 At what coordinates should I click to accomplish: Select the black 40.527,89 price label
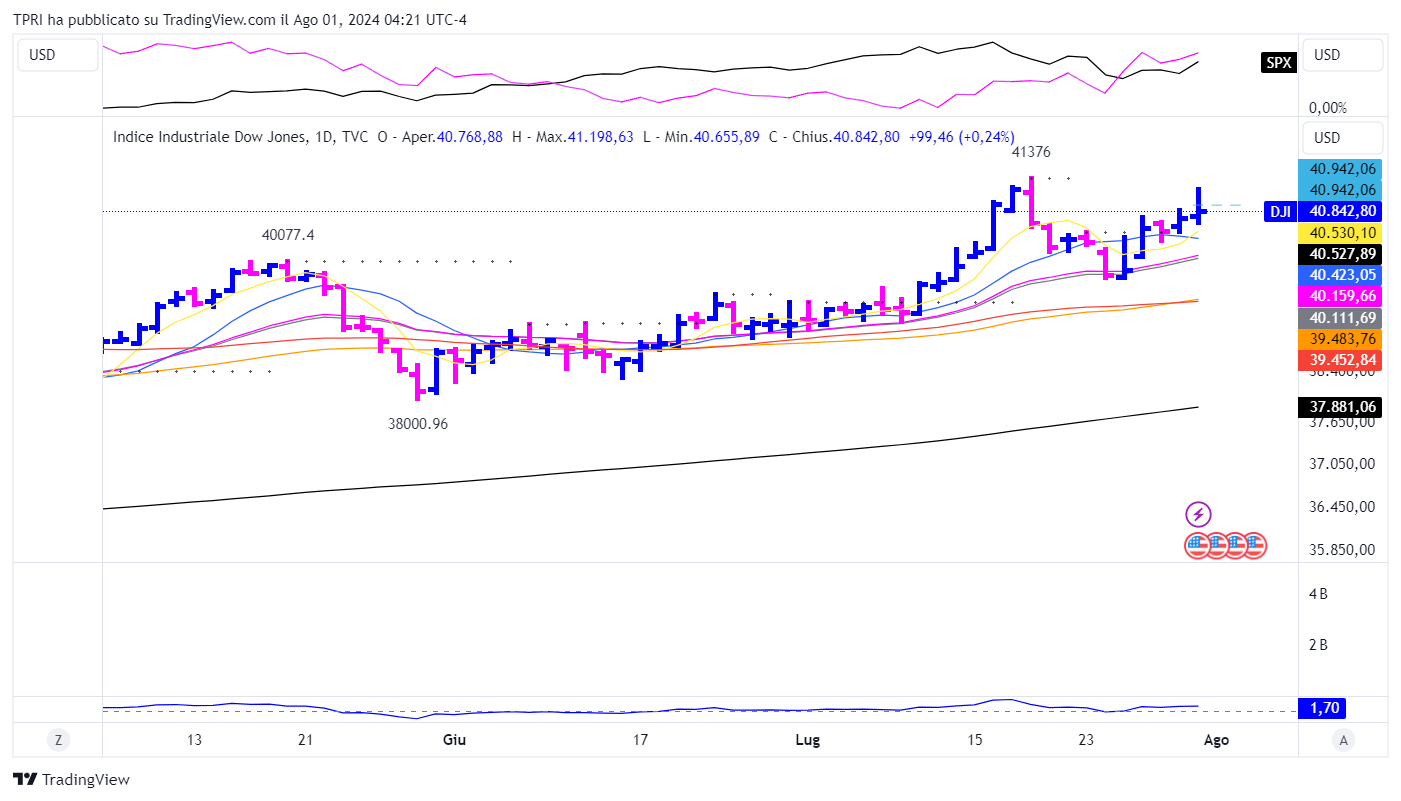pyautogui.click(x=1340, y=254)
